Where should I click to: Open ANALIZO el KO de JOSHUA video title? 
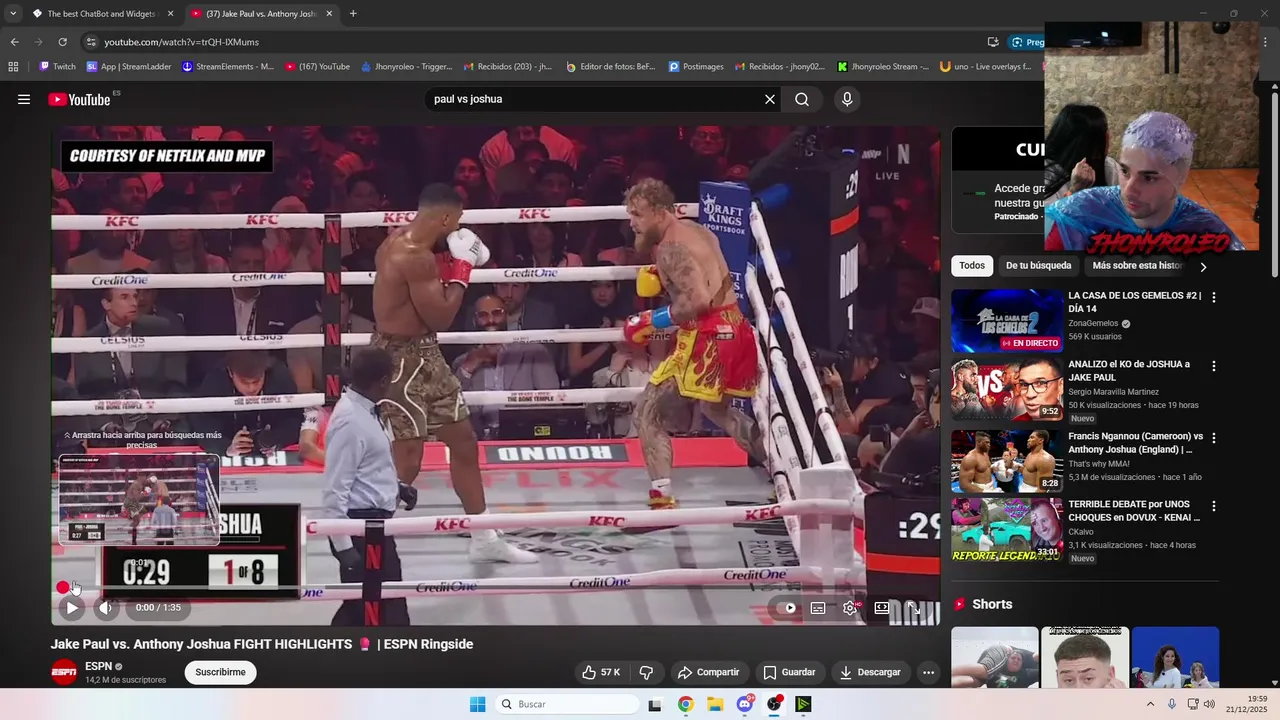(1129, 371)
